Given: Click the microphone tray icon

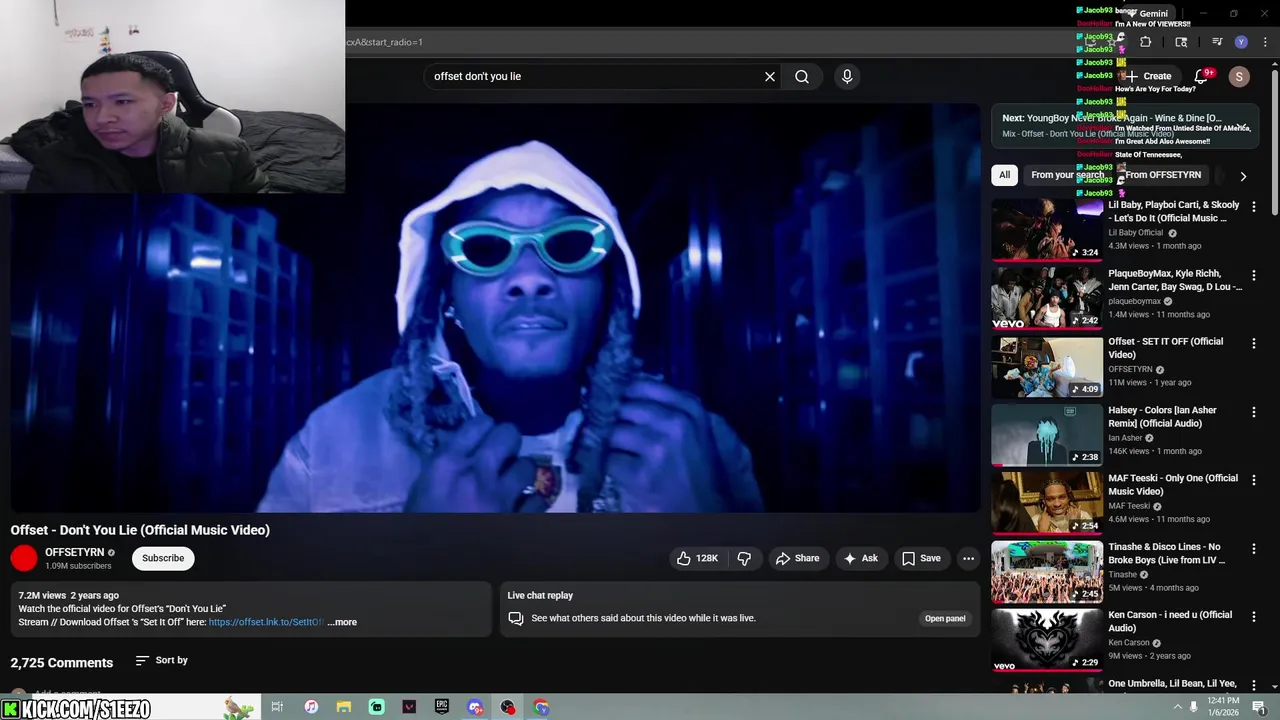Looking at the screenshot, I should tap(1193, 707).
